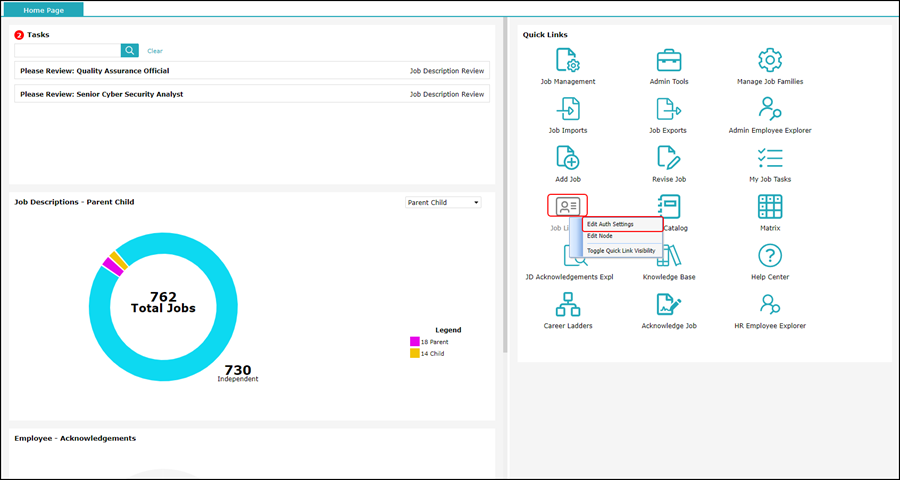Switch to the Home Page tab
The height and width of the screenshot is (481, 900).
44,10
